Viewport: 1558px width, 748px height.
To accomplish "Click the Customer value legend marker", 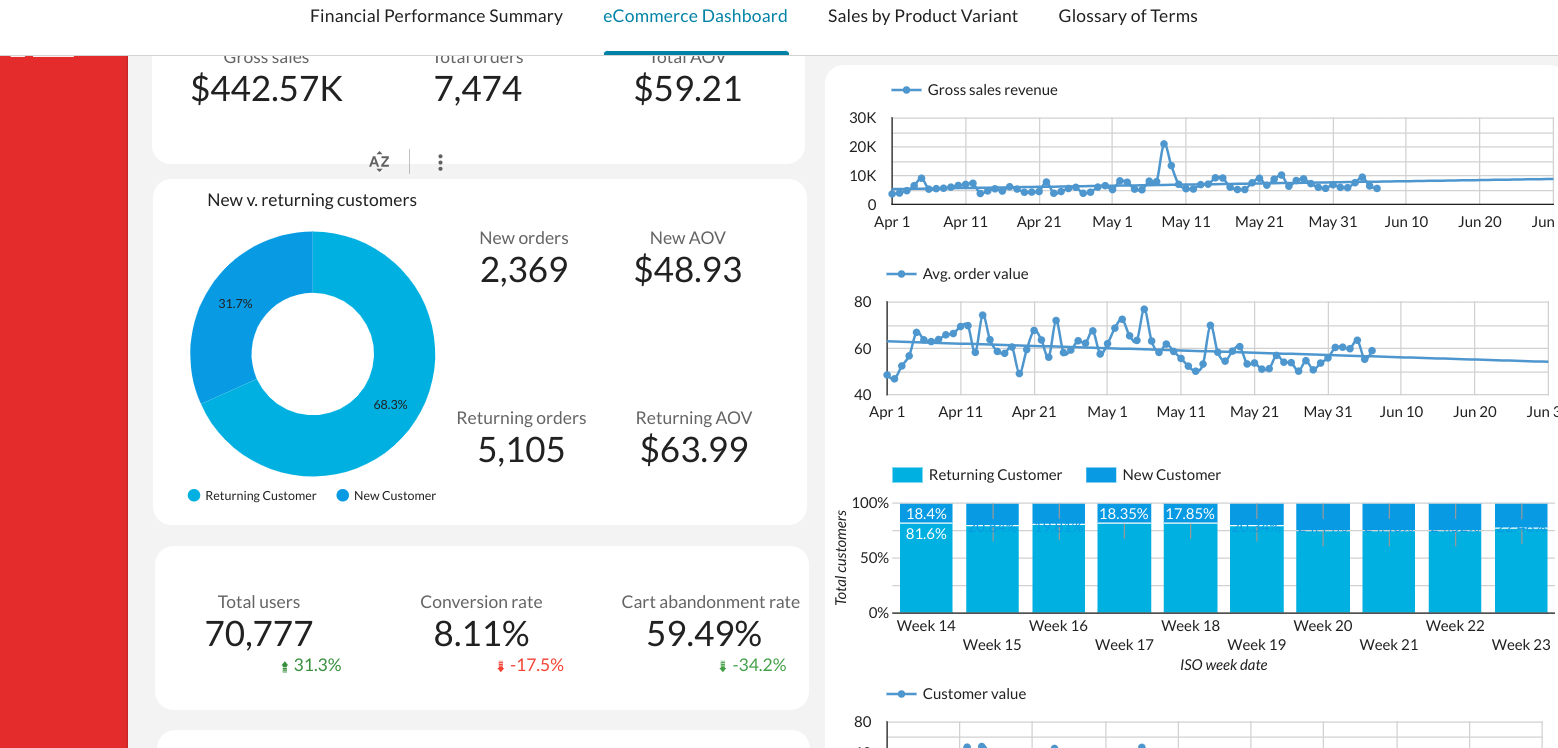I will (901, 694).
